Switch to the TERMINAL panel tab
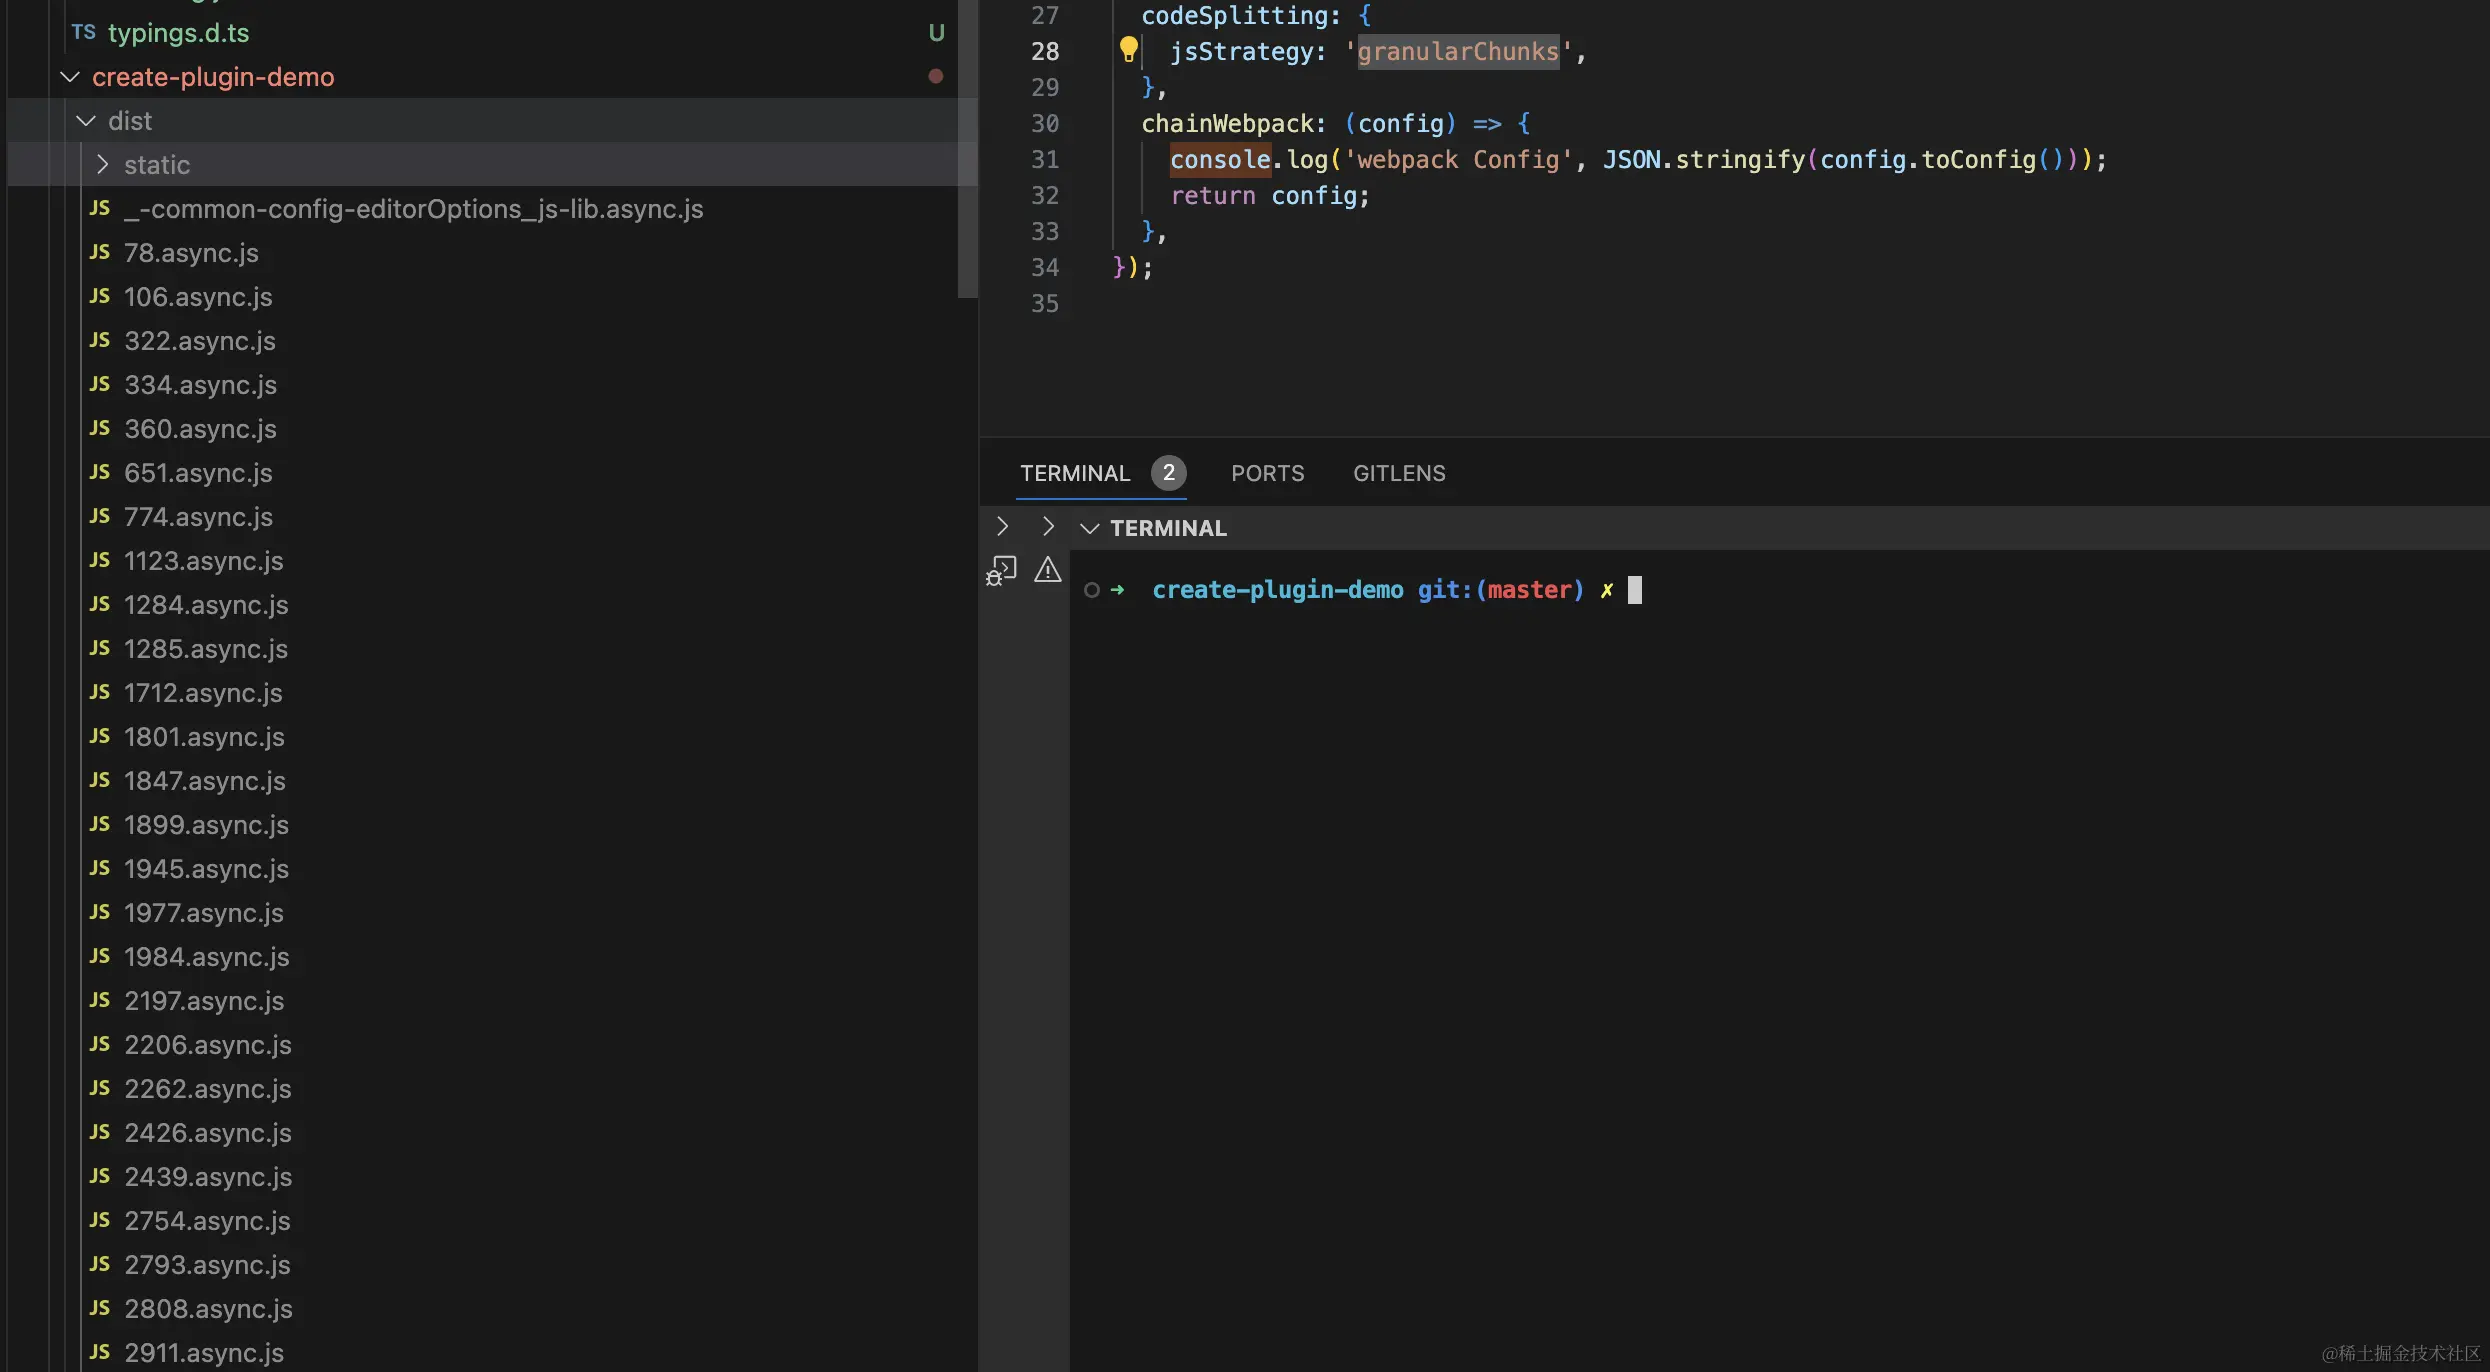The width and height of the screenshot is (2490, 1372). 1075,473
